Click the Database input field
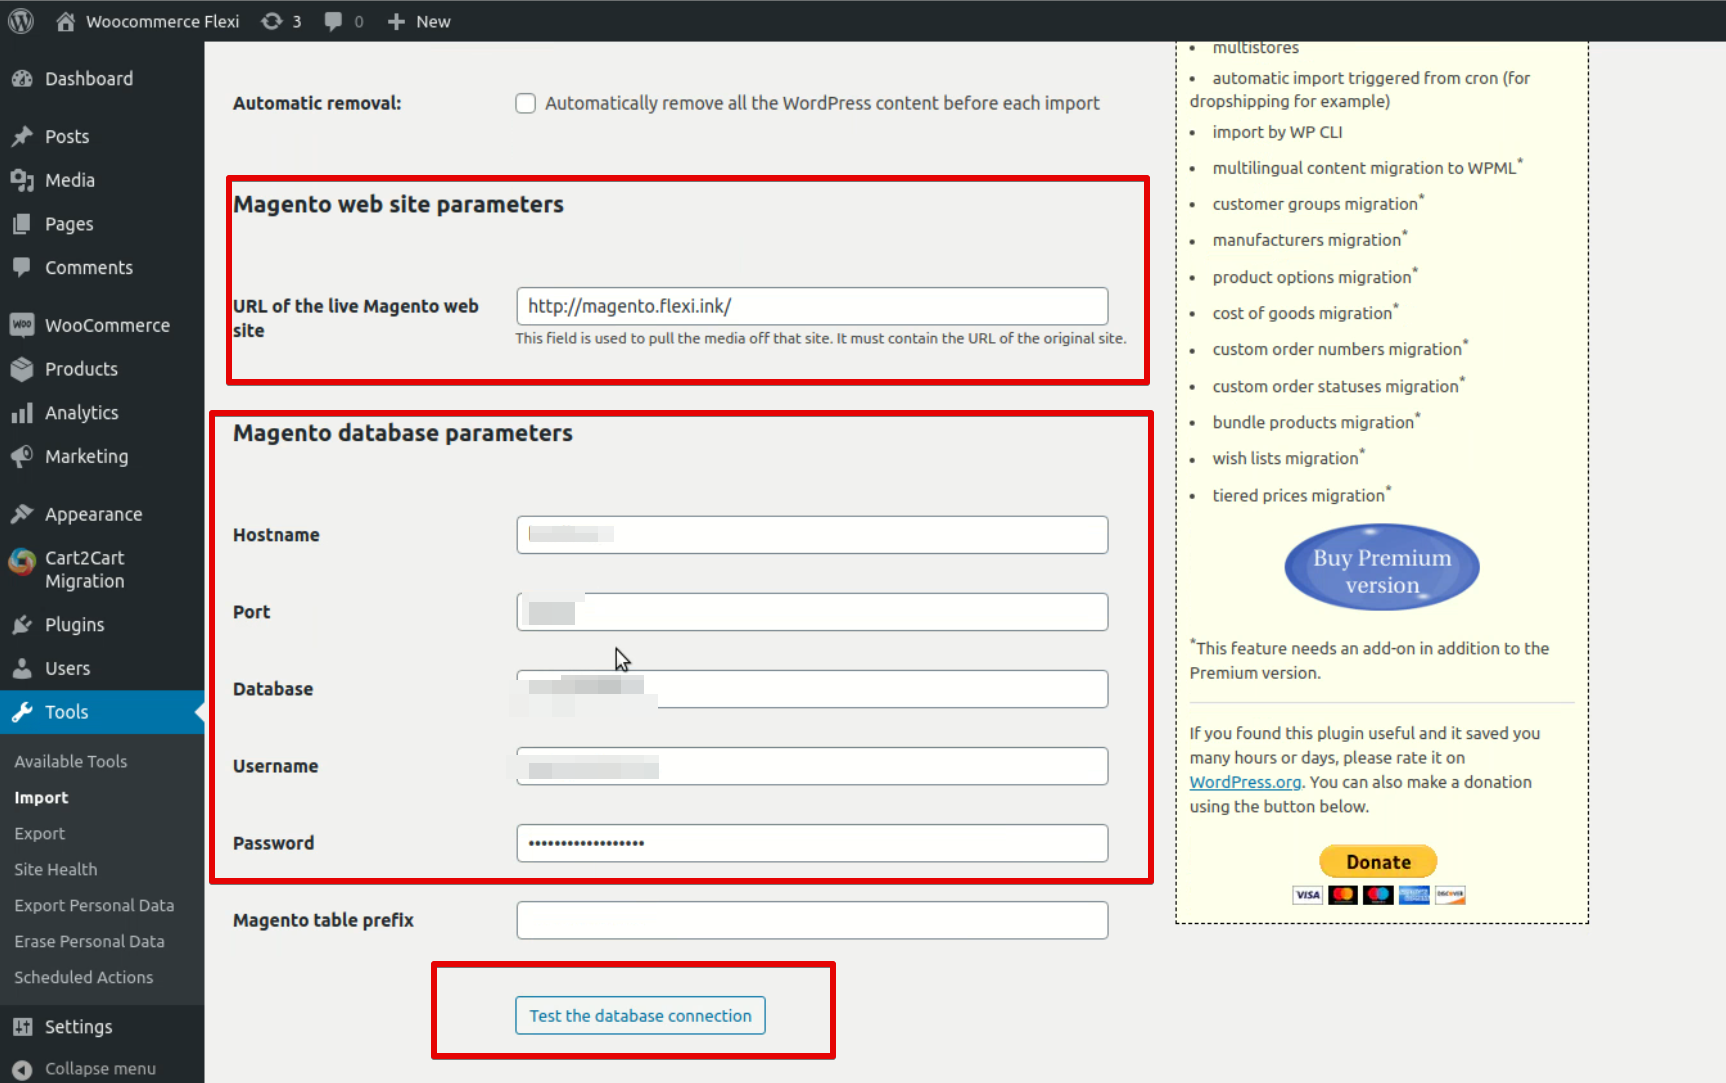The image size is (1726, 1083). point(812,689)
